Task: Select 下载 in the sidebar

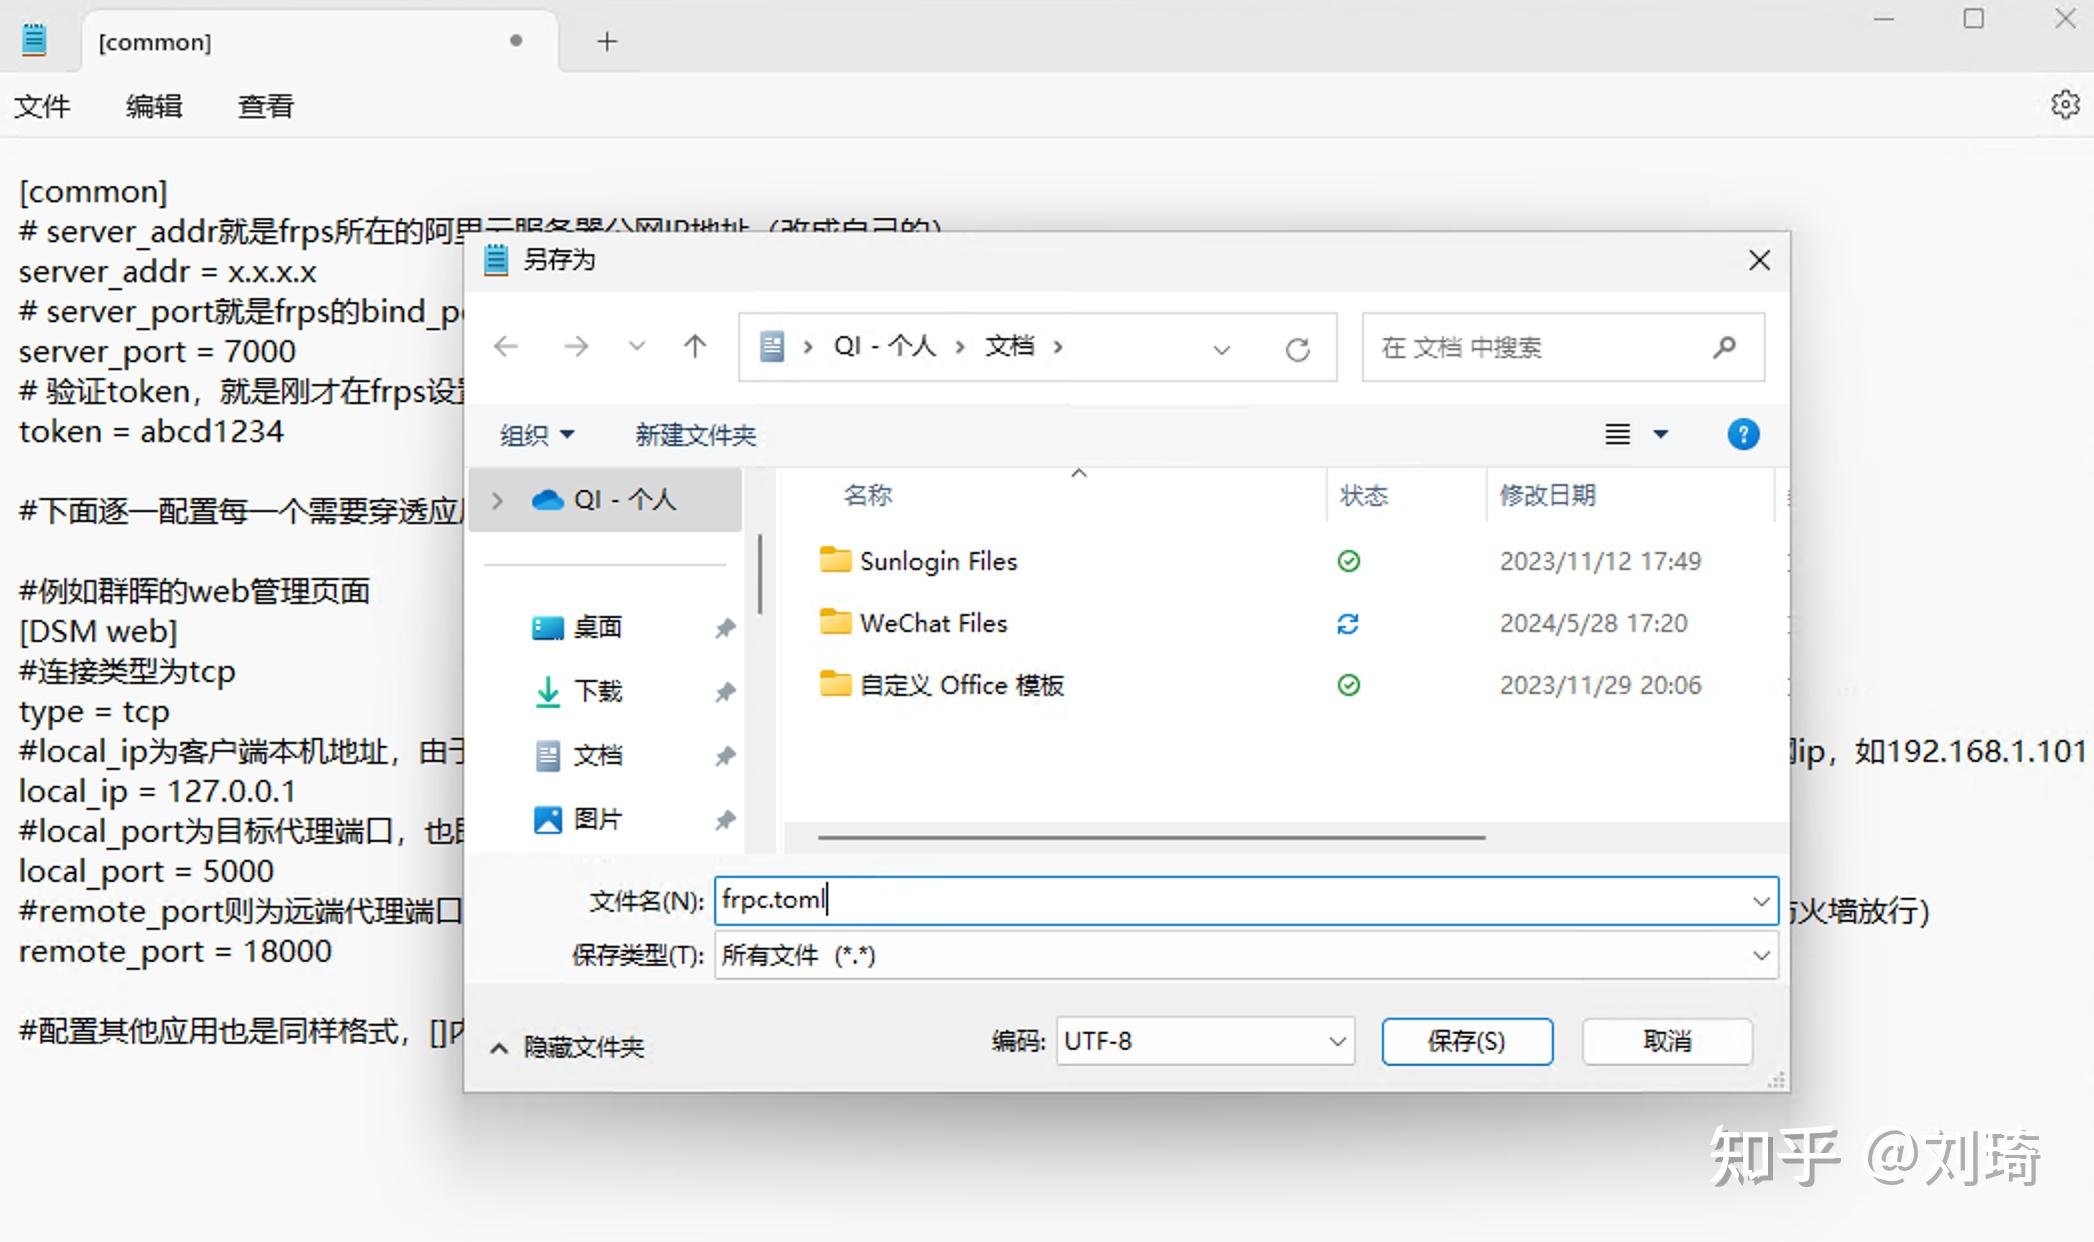Action: [600, 691]
